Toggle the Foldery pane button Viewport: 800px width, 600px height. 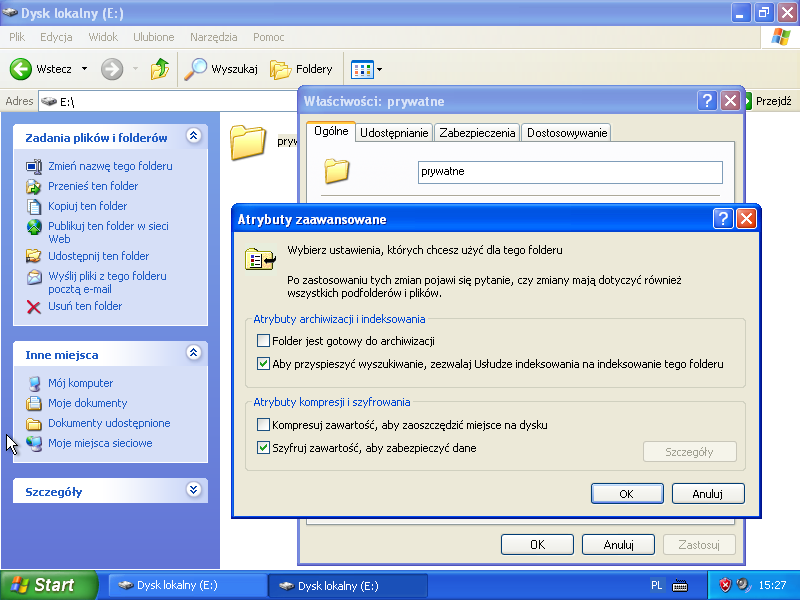click(302, 69)
